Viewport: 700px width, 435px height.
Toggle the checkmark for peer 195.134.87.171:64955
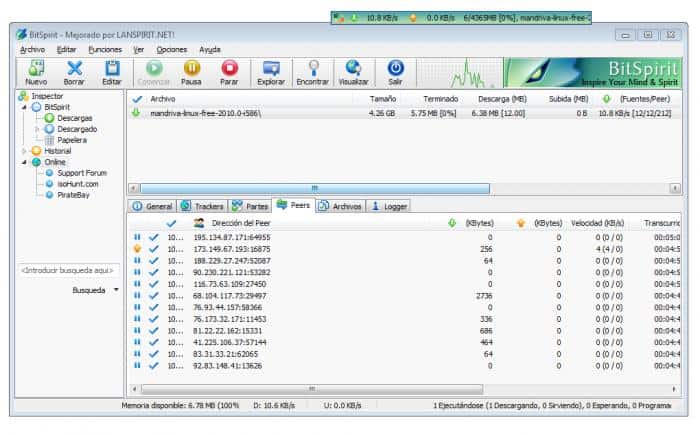154,237
